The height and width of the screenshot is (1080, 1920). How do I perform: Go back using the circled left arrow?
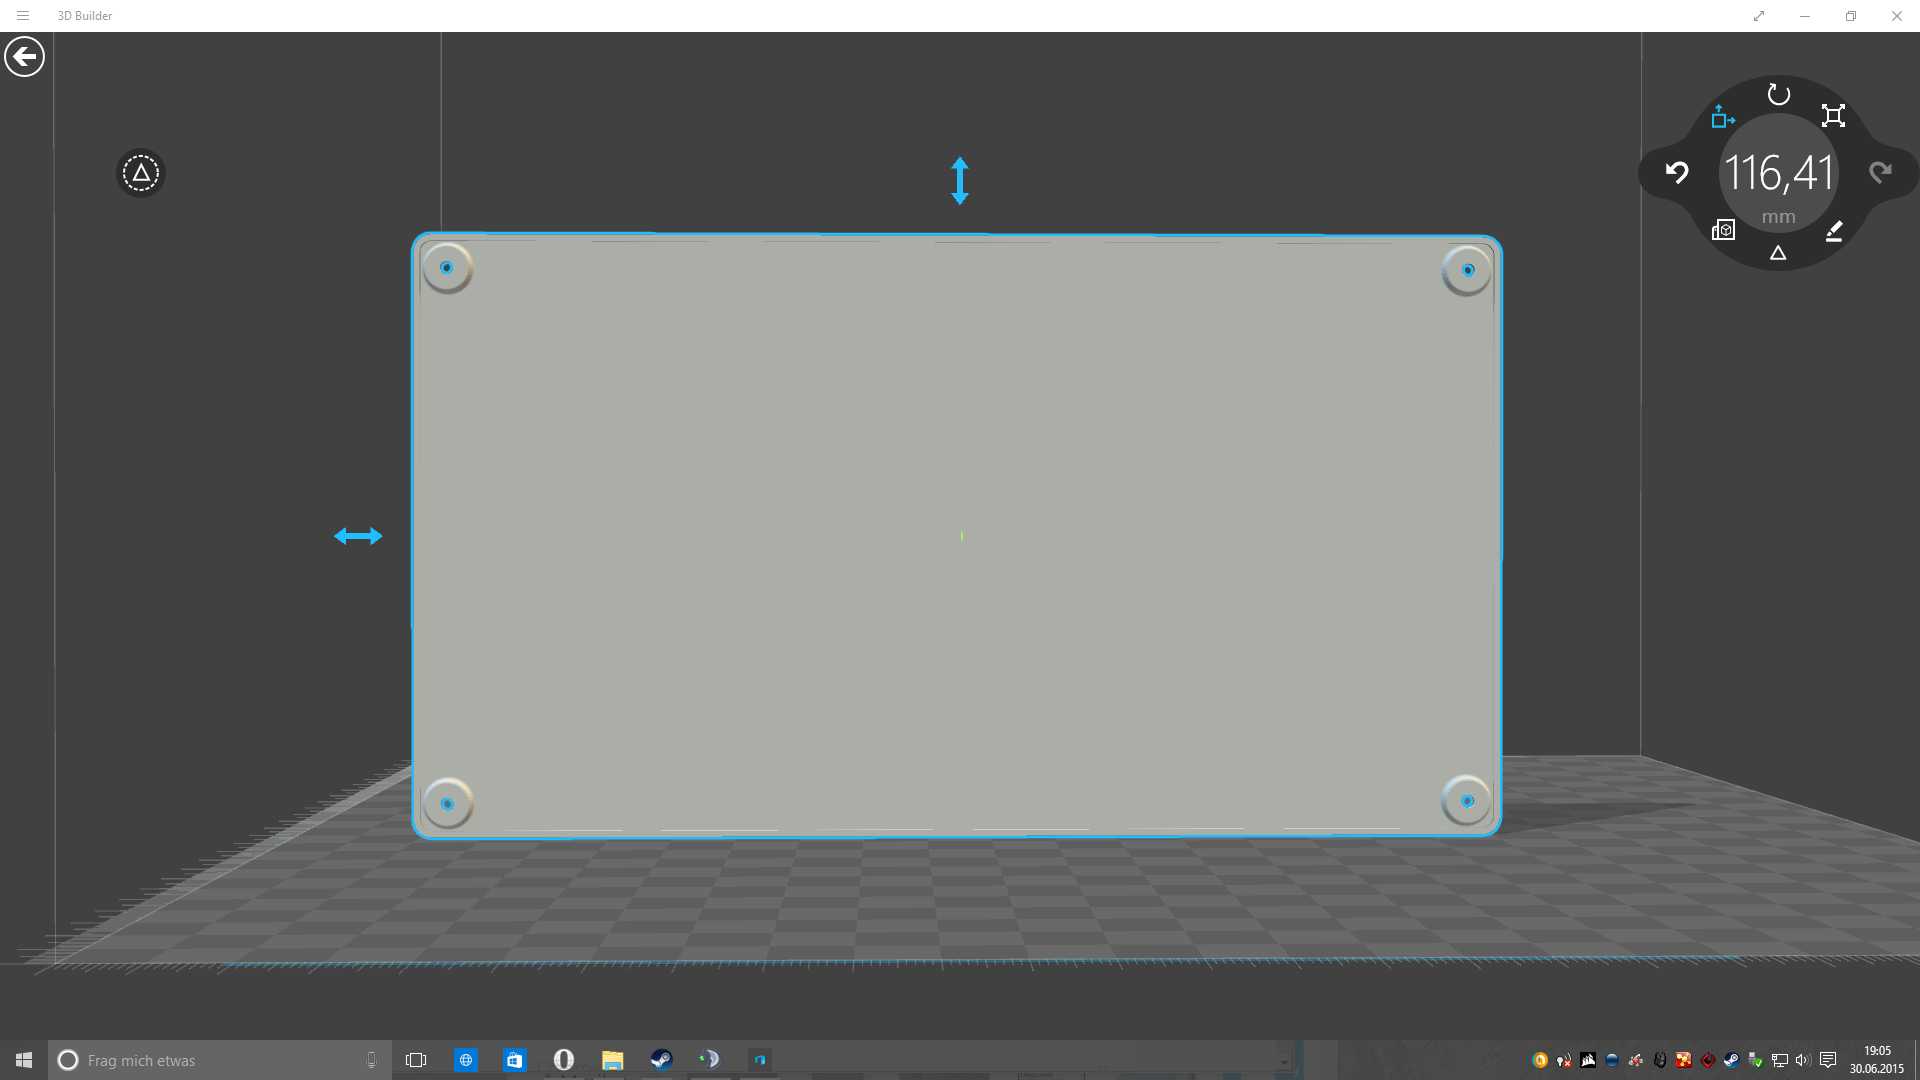(24, 57)
